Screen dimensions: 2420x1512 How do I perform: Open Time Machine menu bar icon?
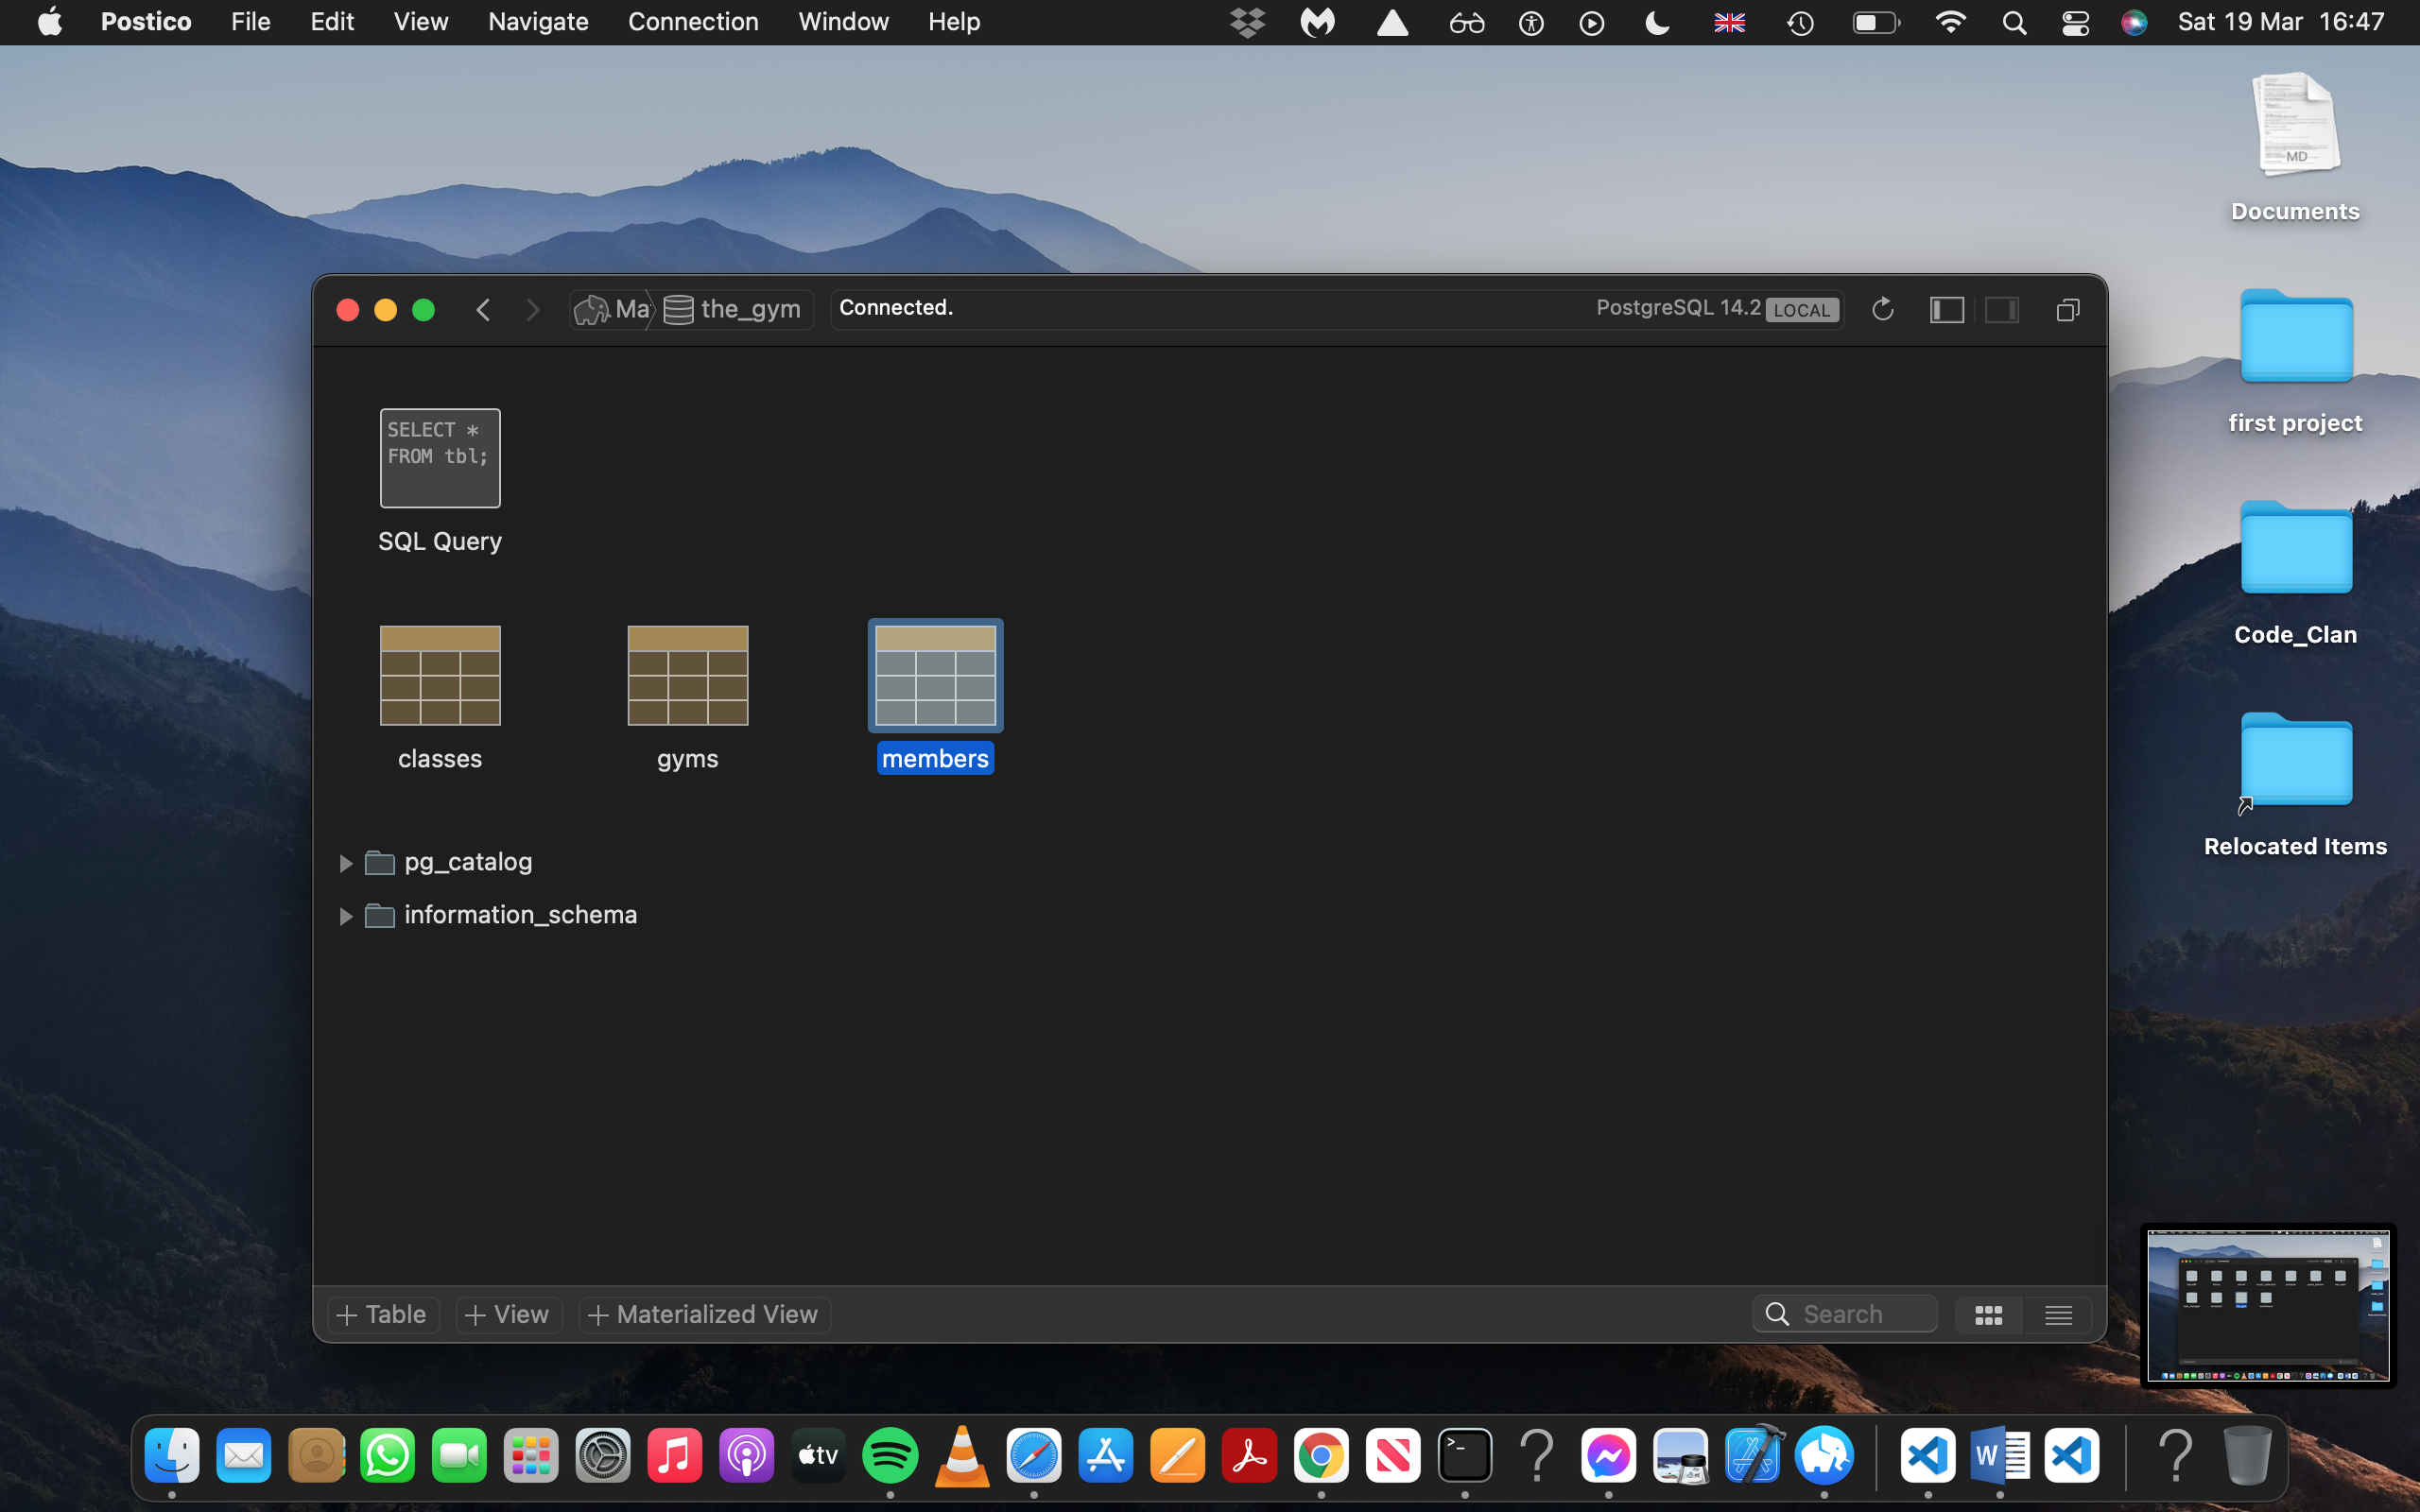point(1800,22)
